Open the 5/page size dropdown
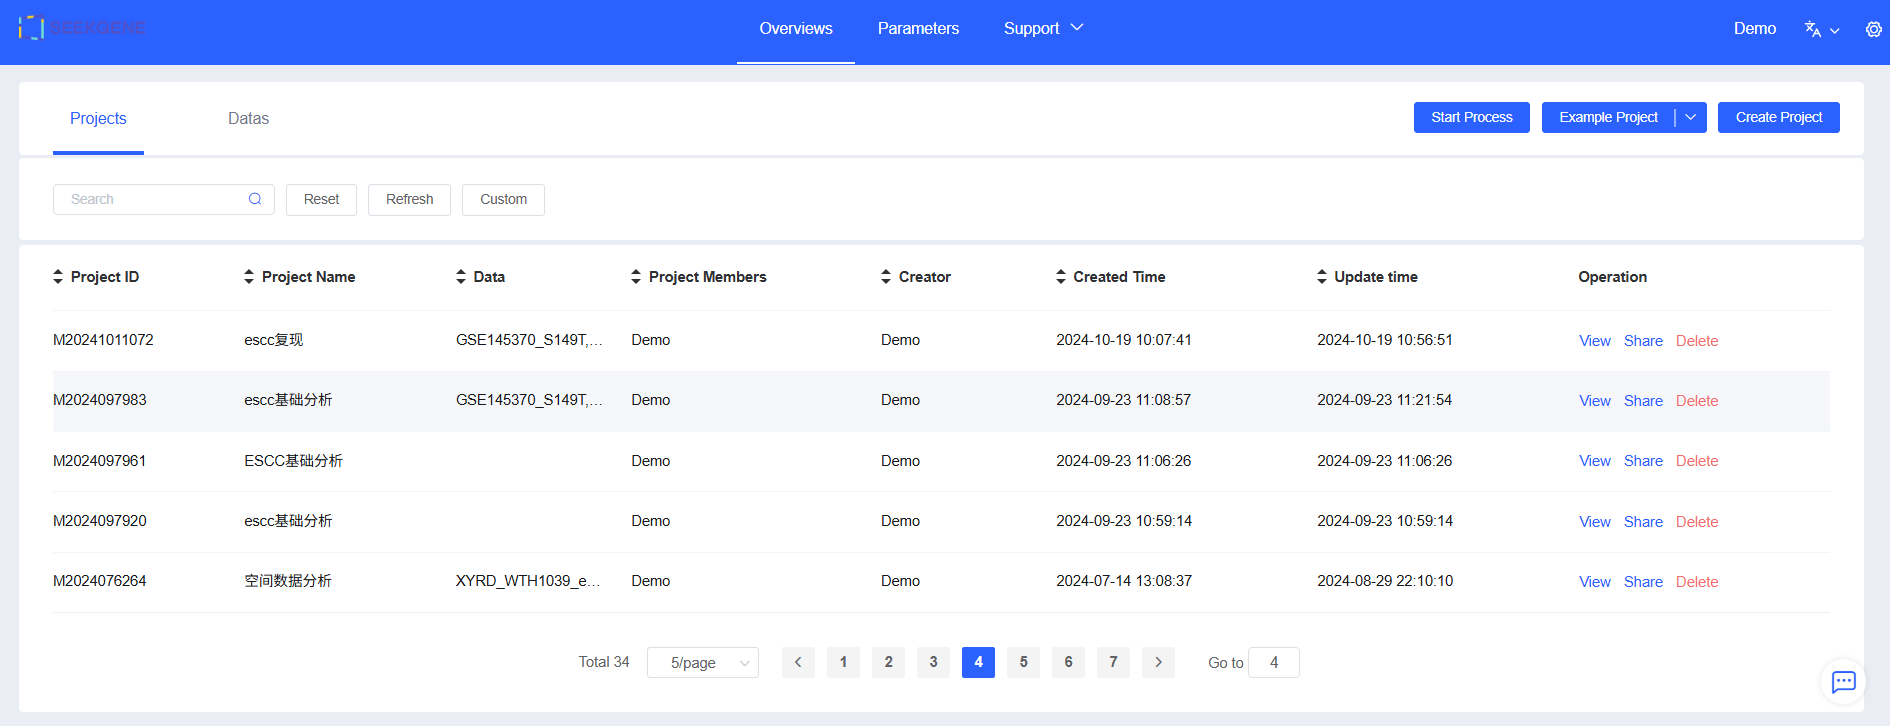This screenshot has height=726, width=1890. tap(702, 662)
